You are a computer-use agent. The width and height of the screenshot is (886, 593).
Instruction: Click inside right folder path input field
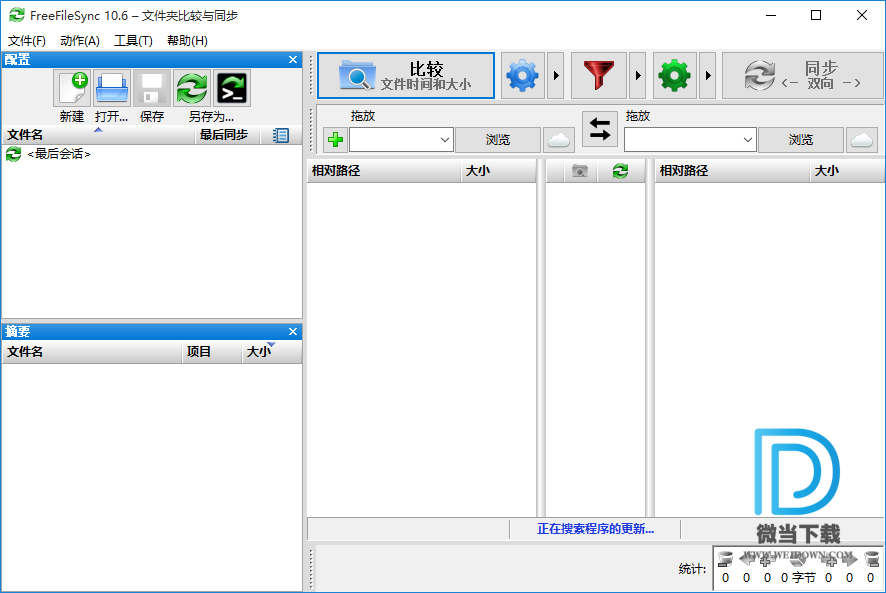(x=682, y=140)
